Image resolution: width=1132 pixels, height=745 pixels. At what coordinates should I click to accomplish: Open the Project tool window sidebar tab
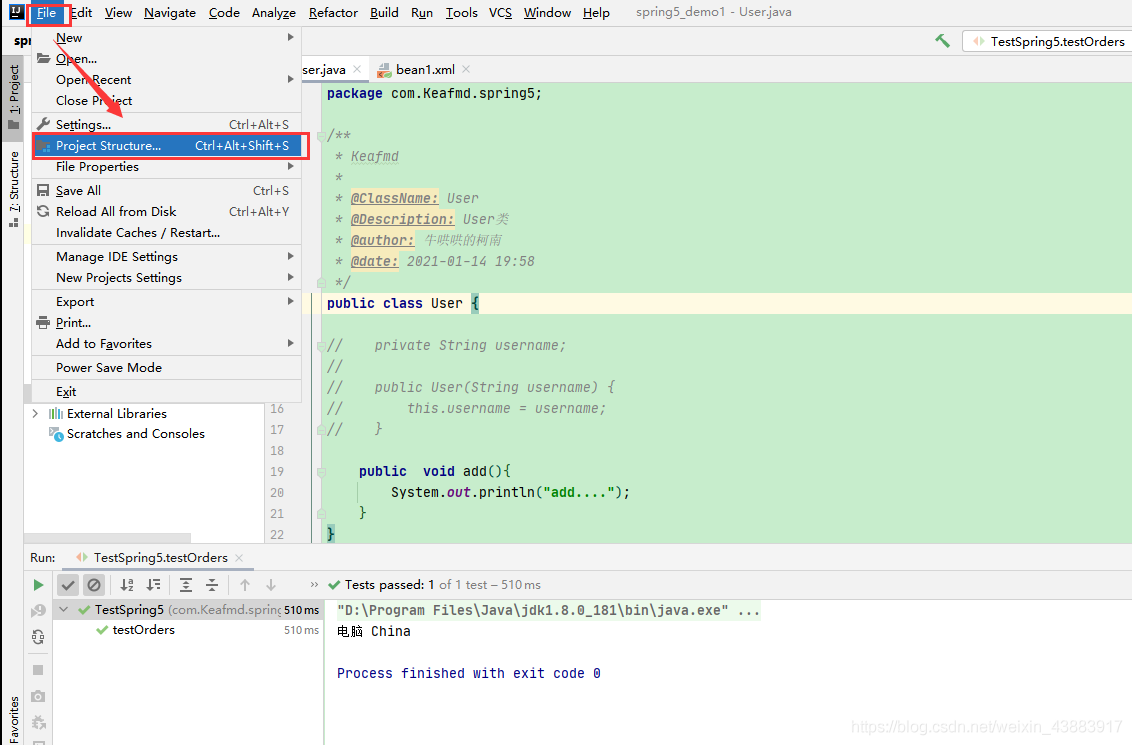(x=13, y=96)
